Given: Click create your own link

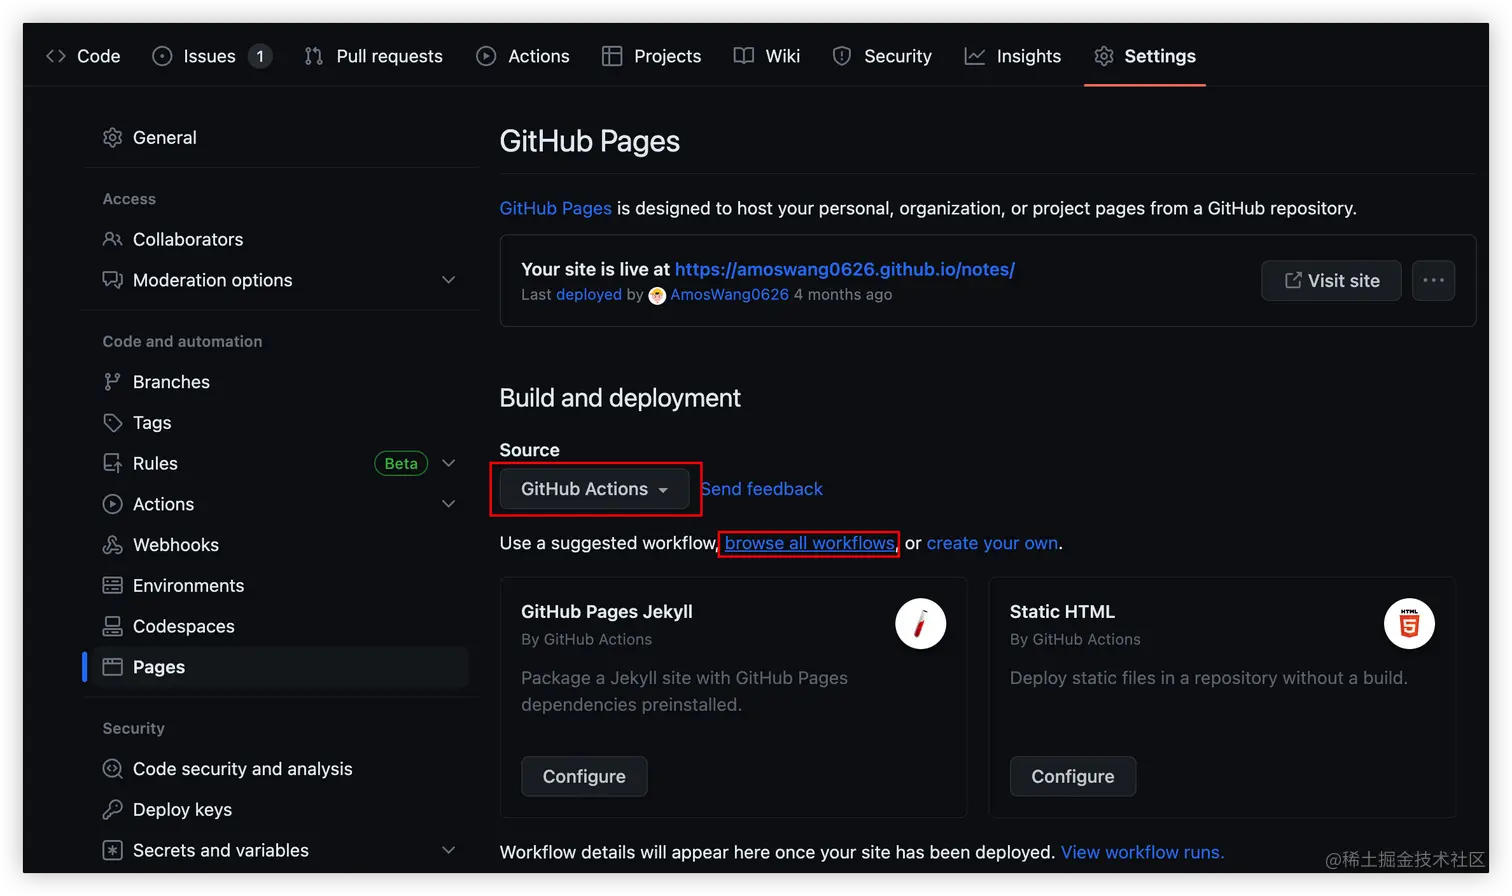Looking at the screenshot, I should [992, 543].
